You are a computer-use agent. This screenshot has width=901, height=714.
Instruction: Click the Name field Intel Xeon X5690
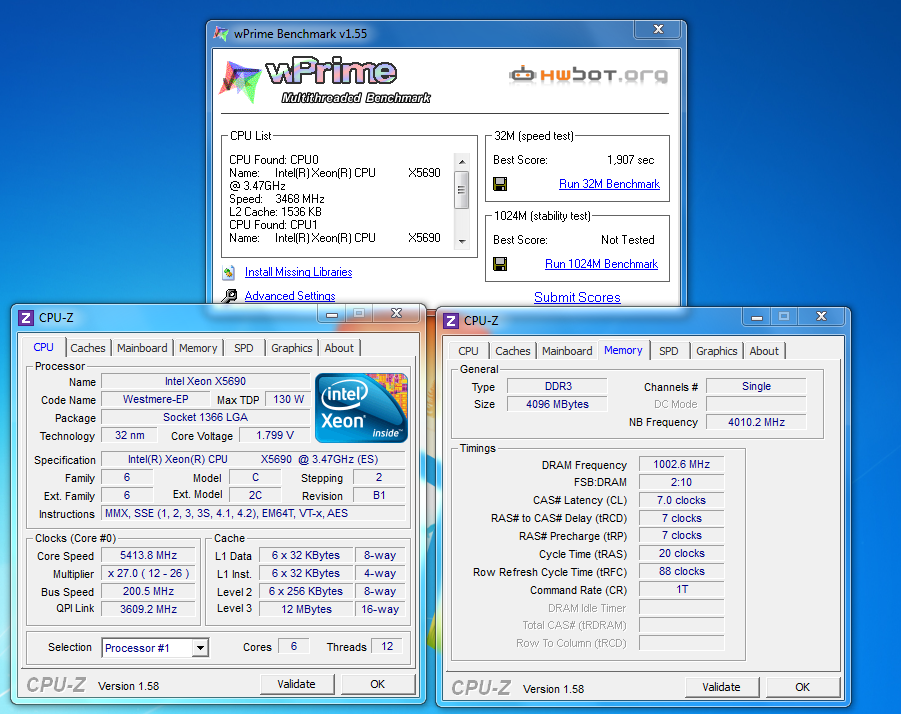(205, 381)
